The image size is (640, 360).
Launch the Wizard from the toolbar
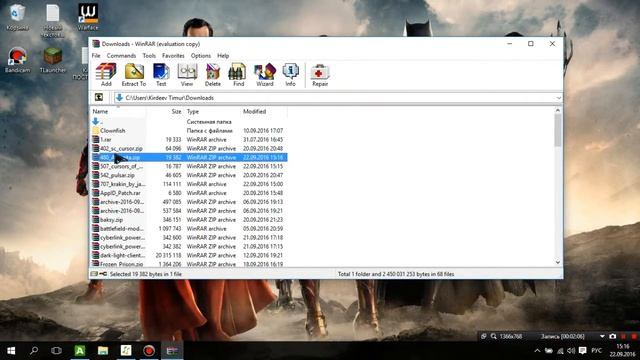click(x=264, y=75)
